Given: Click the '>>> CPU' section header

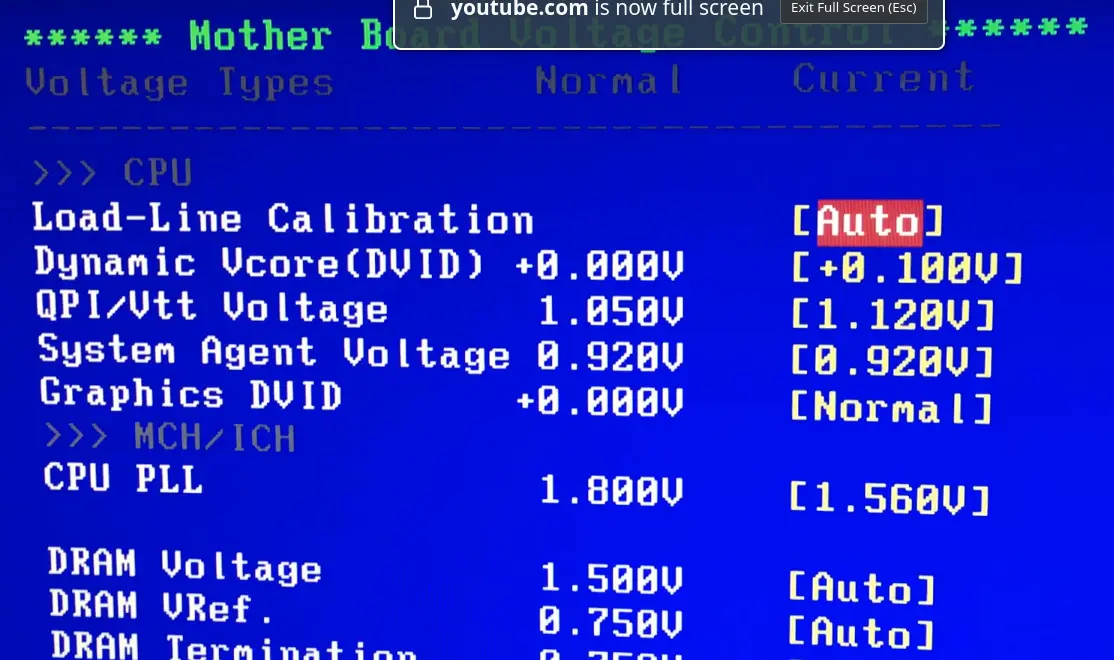Looking at the screenshot, I should (x=112, y=173).
